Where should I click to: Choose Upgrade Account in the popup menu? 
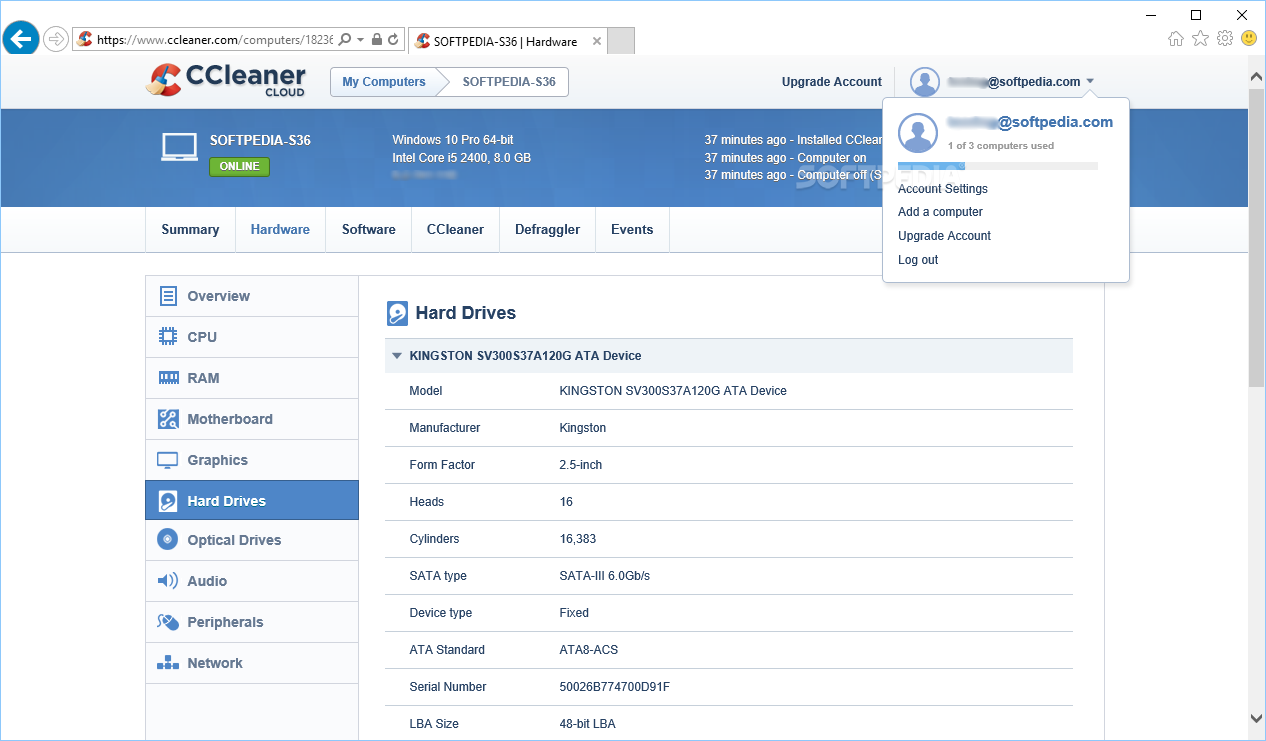coord(945,236)
